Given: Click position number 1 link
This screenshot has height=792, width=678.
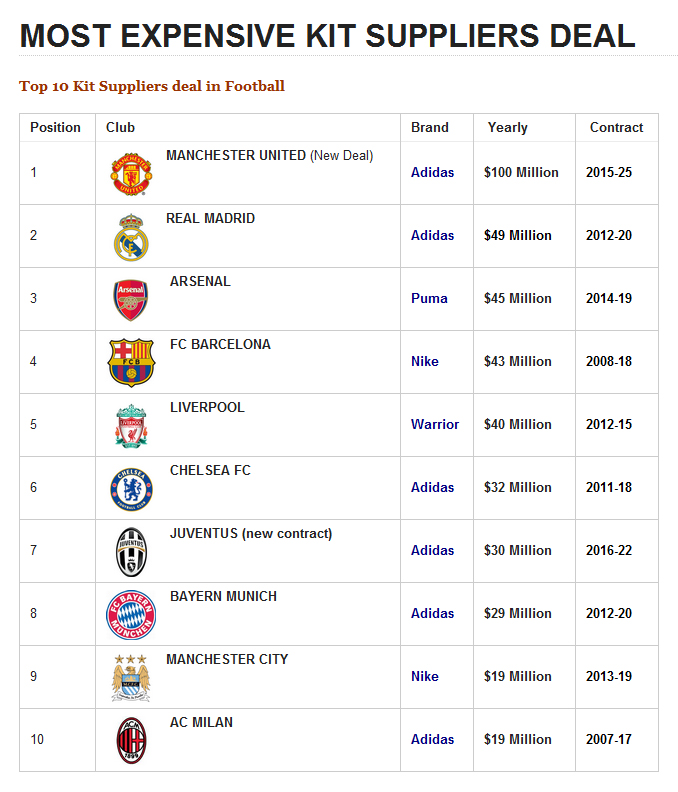Looking at the screenshot, I should coord(34,173).
